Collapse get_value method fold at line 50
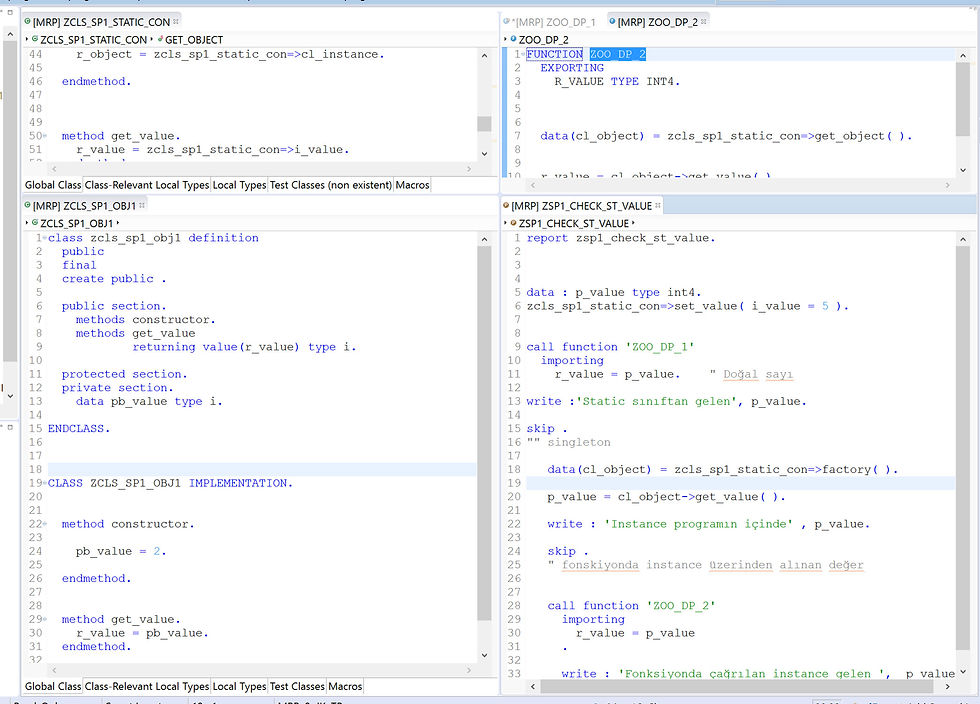Screen dimensions: 980x704 [45, 136]
